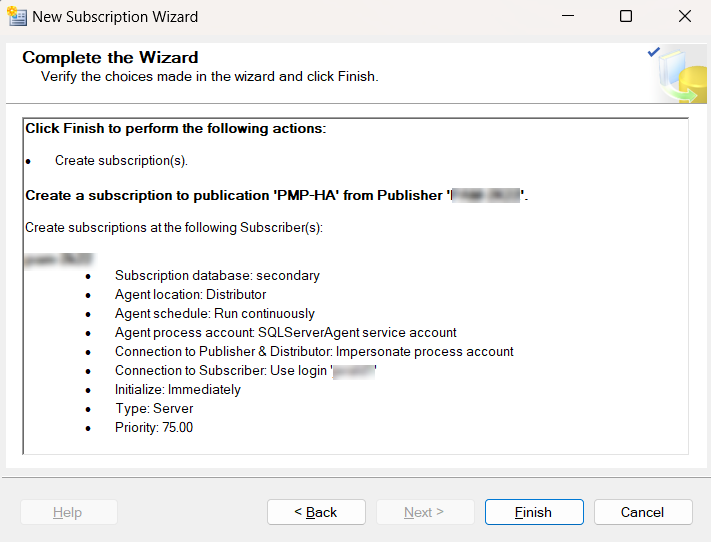Click the New Subscription Wizard title bar icon
Image resolution: width=711 pixels, height=542 pixels.
17,16
